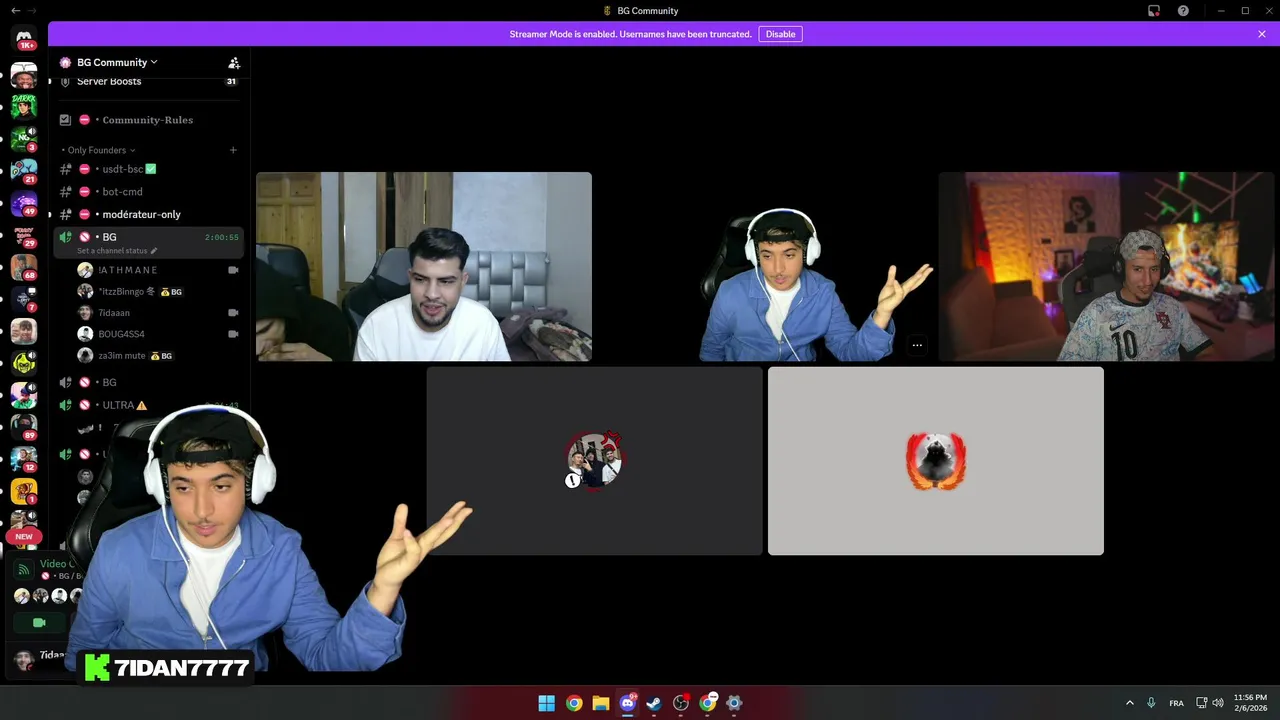Focus the right webcam tile with number 10 jersey
This screenshot has height=720, width=1280.
1106,266
